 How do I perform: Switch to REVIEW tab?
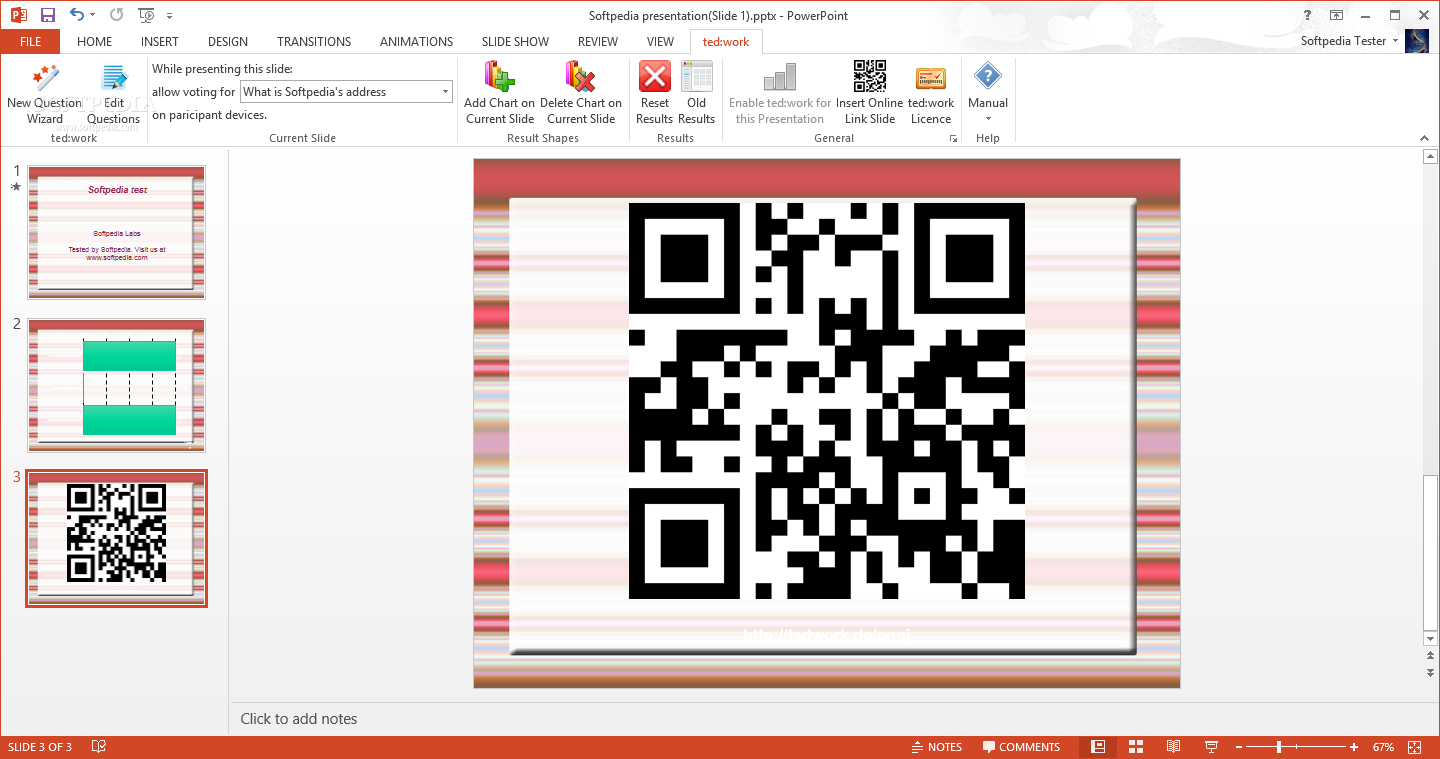pyautogui.click(x=598, y=41)
